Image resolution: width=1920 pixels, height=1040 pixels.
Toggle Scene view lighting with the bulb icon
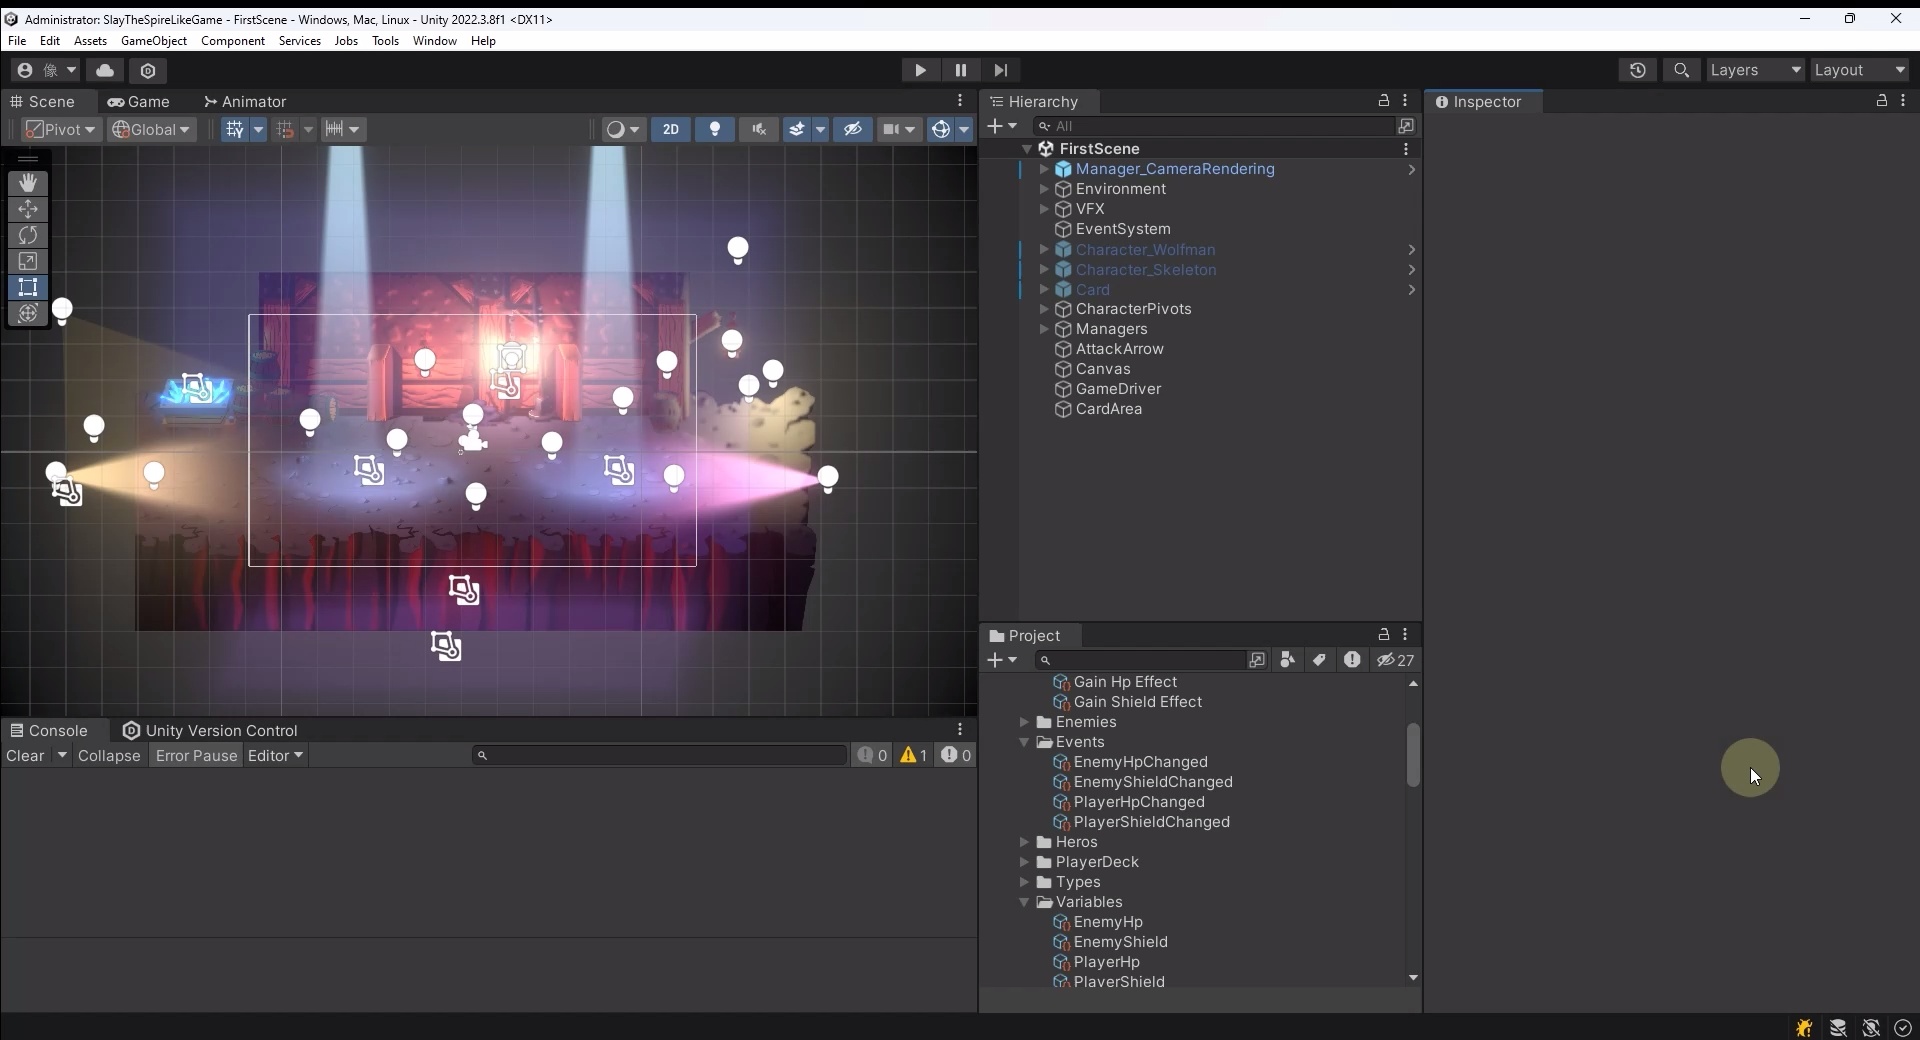tap(714, 130)
